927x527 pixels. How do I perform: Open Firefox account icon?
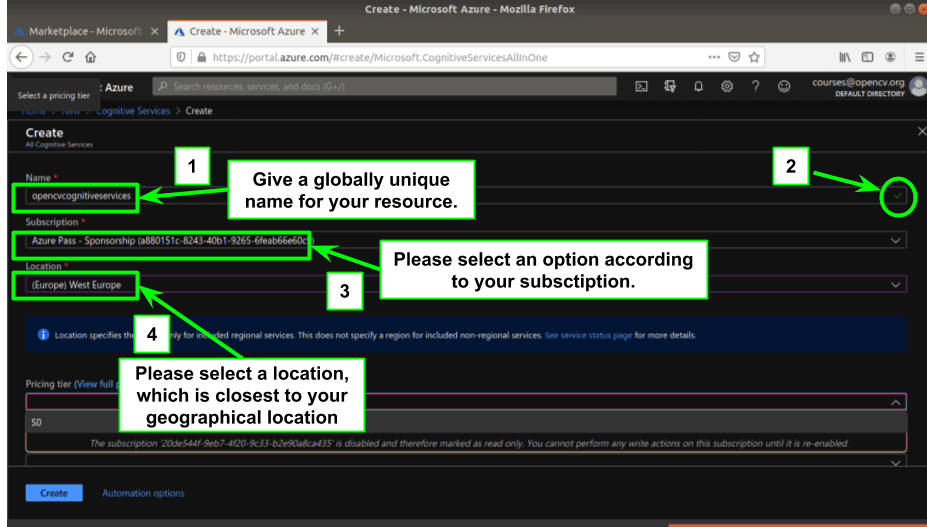click(890, 57)
